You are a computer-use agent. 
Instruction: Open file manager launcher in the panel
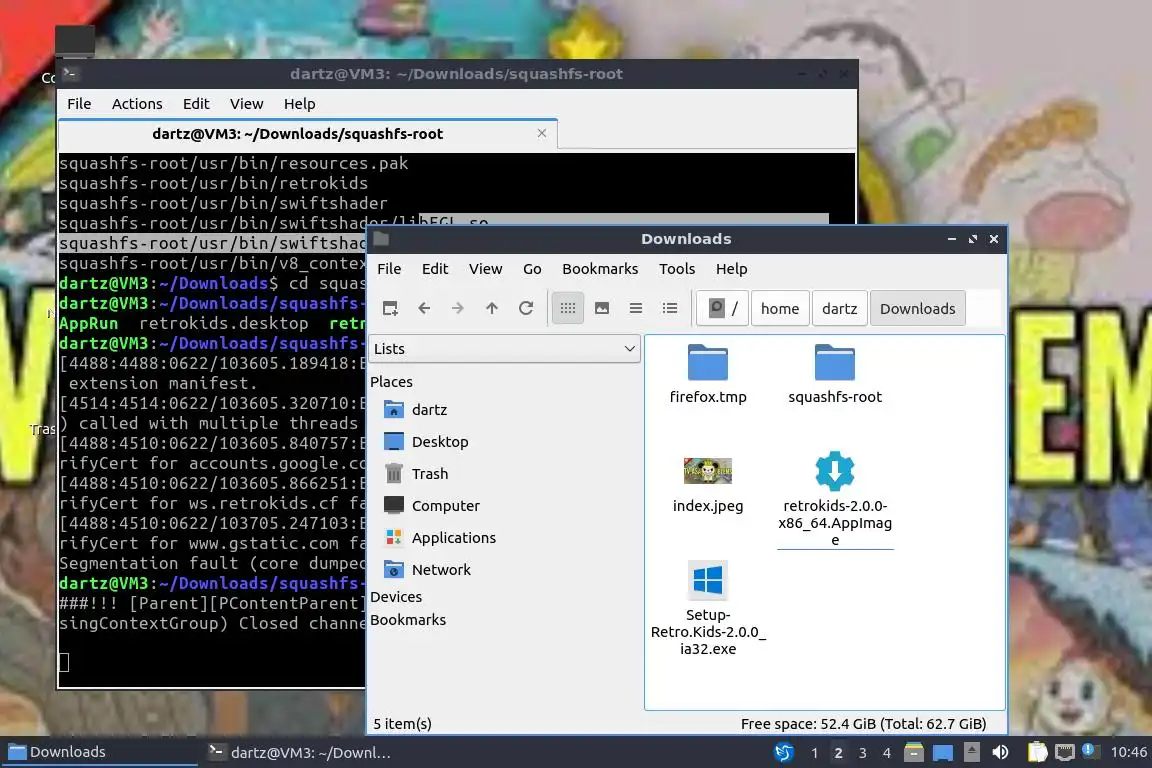point(914,753)
